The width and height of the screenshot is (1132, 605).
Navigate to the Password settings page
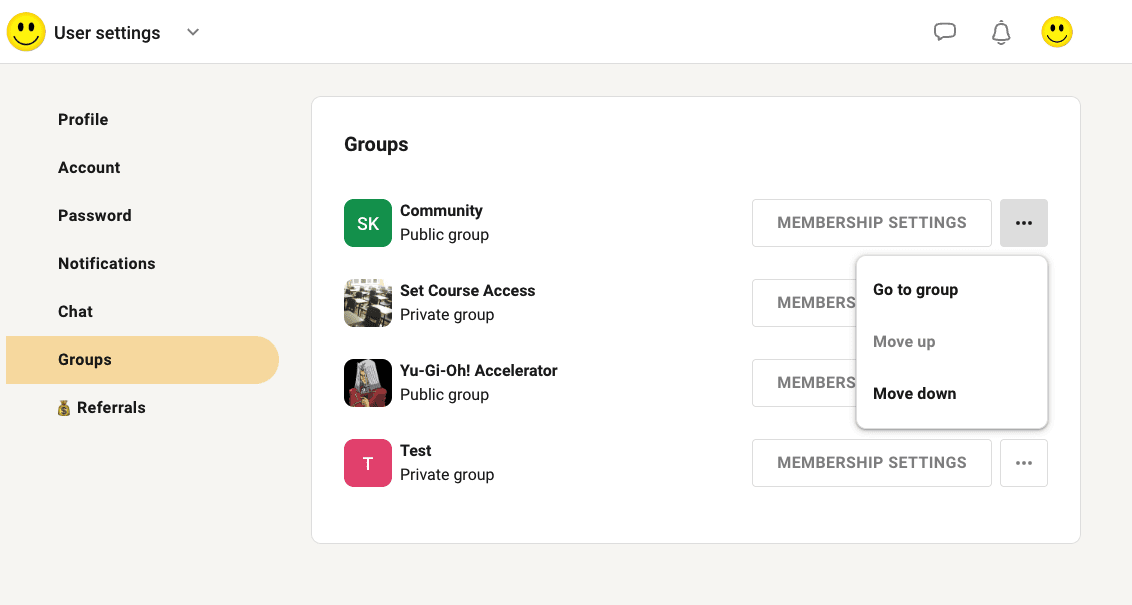click(95, 216)
